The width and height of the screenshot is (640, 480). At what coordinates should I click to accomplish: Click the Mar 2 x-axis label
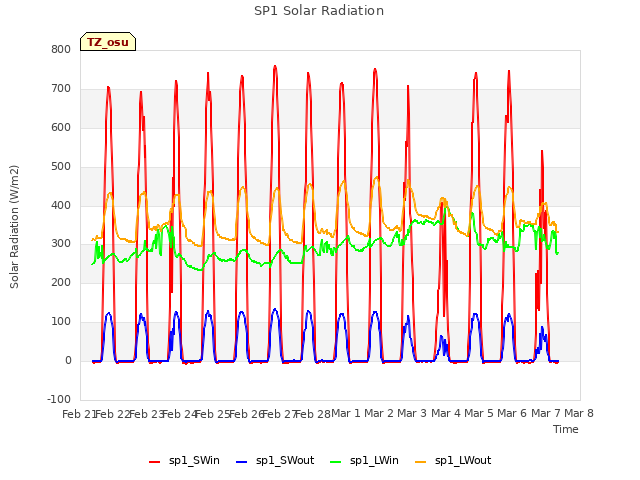pyautogui.click(x=379, y=413)
